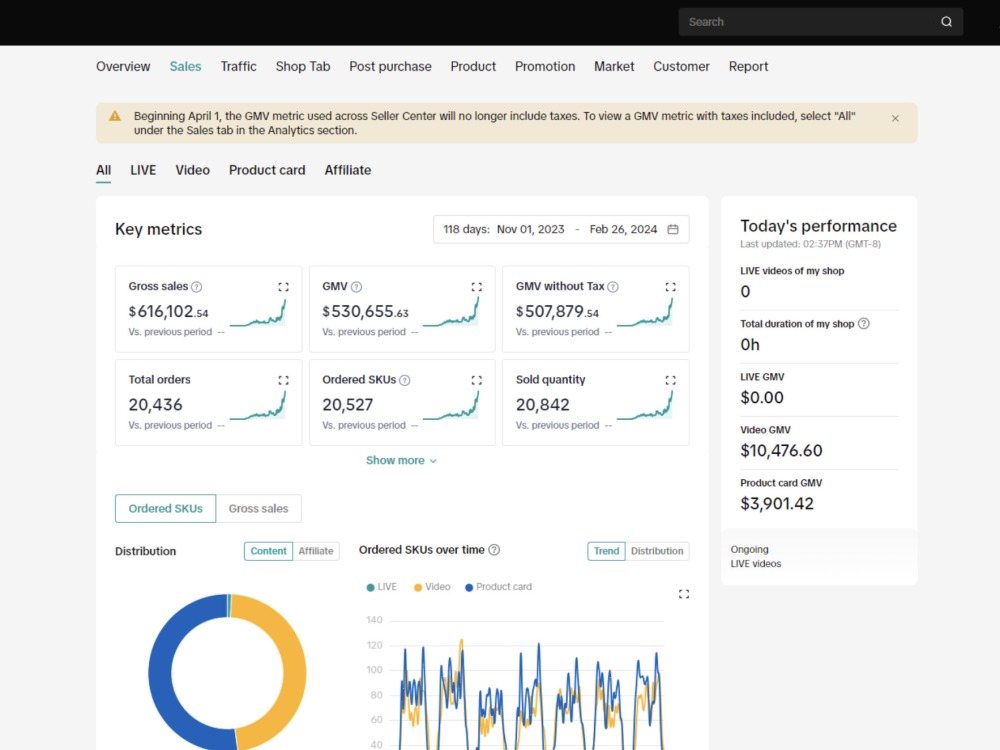Viewport: 1000px width, 750px height.
Task: Expand the Gross sales card chart
Action: coord(283,287)
